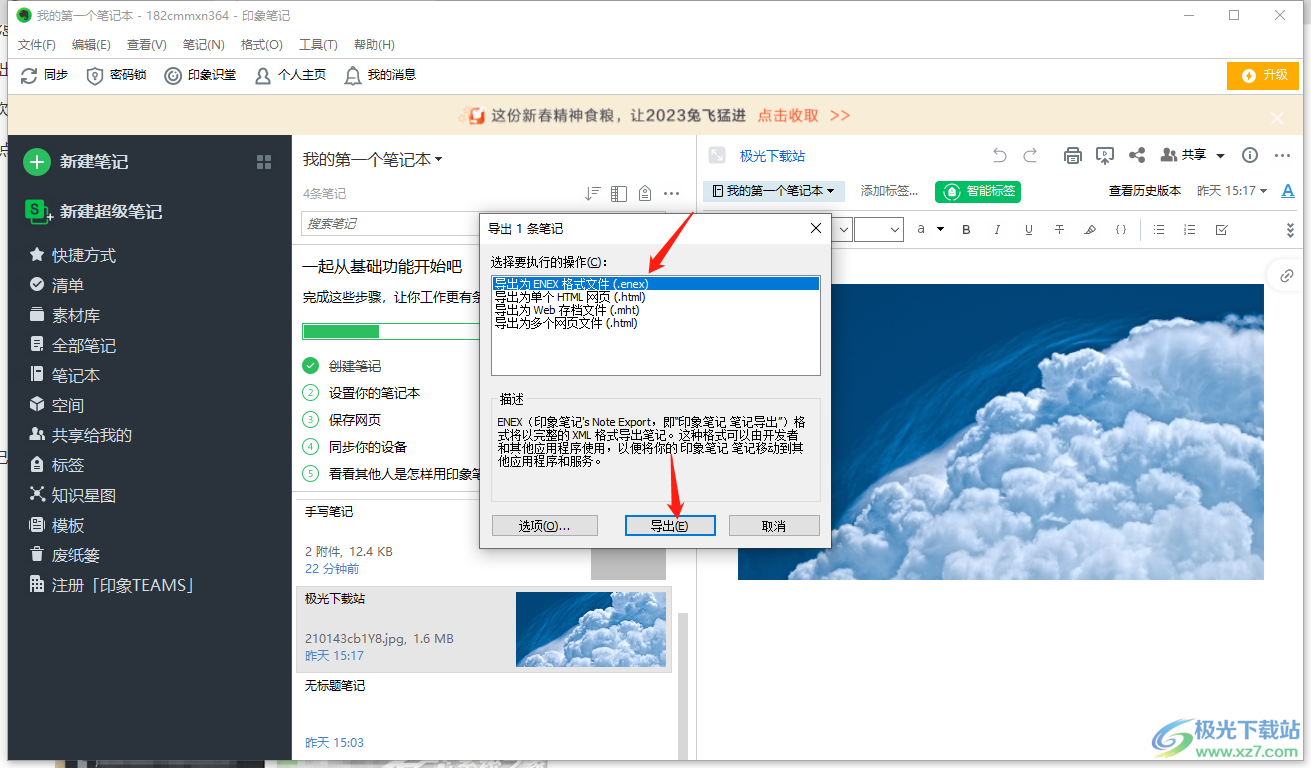The width and height of the screenshot is (1311, 768).
Task: Apply italic formatting
Action: 997,230
